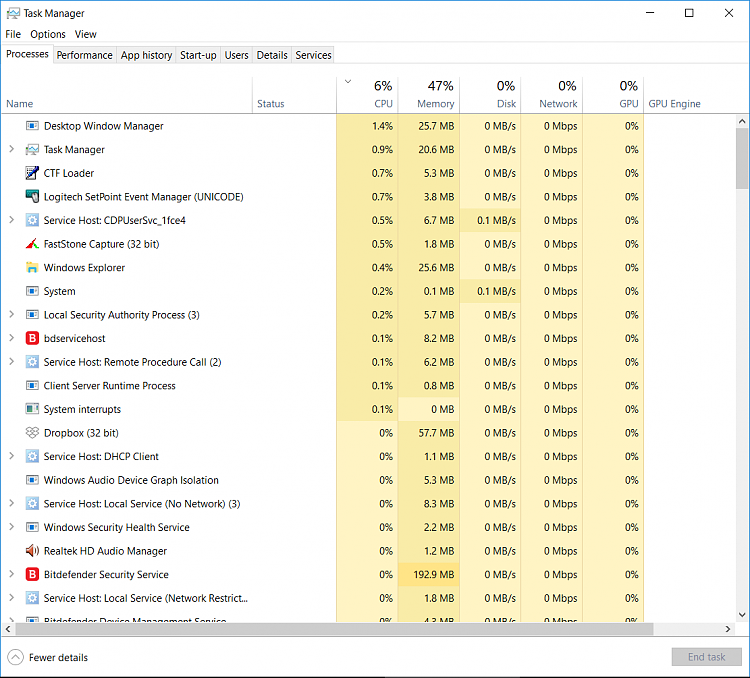Image resolution: width=750 pixels, height=678 pixels.
Task: Click Windows Audio Device Graph Isolation icon
Action: [x=32, y=480]
